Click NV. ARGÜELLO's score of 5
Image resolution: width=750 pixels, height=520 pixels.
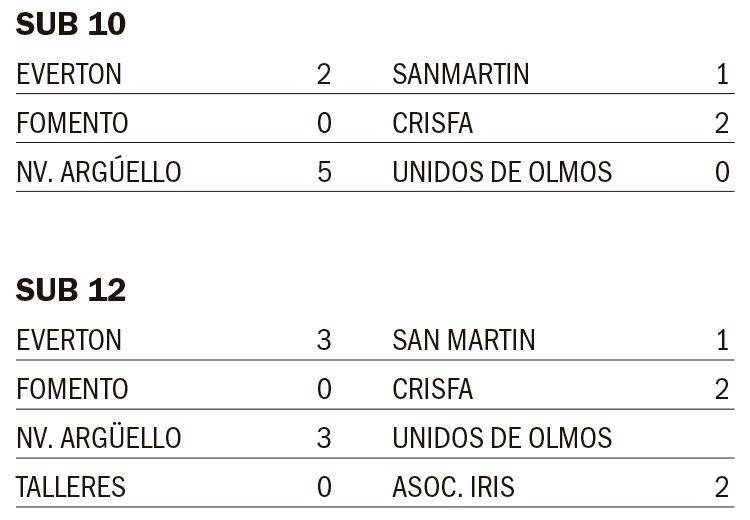tap(323, 172)
